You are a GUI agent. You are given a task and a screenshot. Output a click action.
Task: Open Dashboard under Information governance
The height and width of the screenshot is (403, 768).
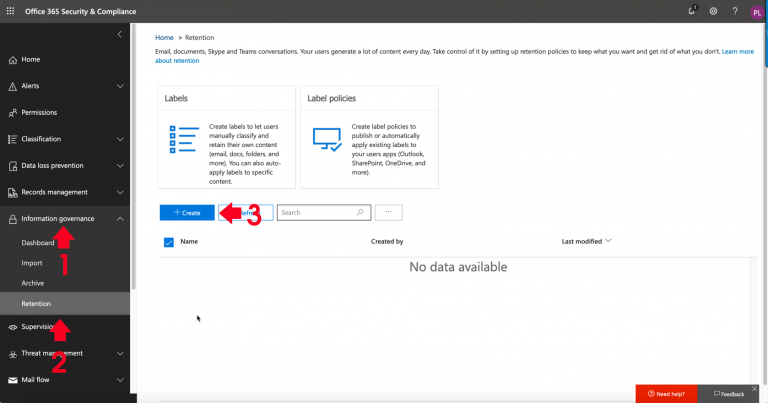[x=38, y=243]
